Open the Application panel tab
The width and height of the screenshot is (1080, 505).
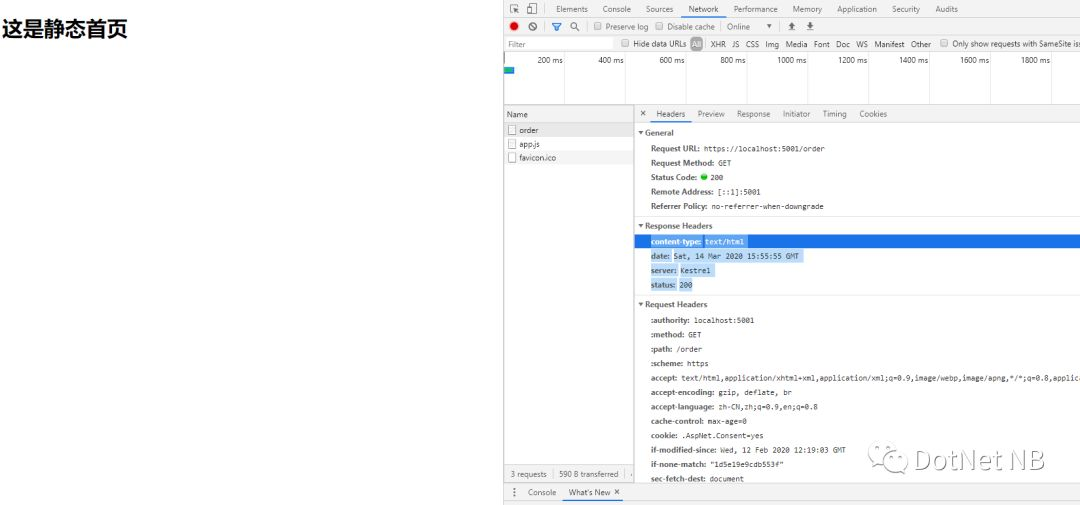click(857, 9)
